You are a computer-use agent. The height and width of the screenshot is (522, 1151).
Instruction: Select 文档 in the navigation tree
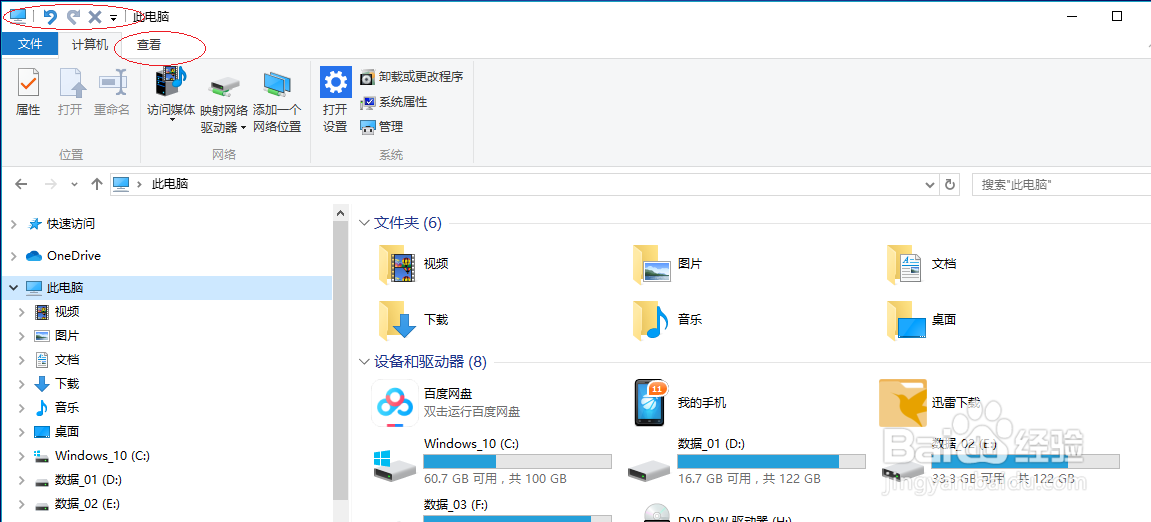click(57, 360)
